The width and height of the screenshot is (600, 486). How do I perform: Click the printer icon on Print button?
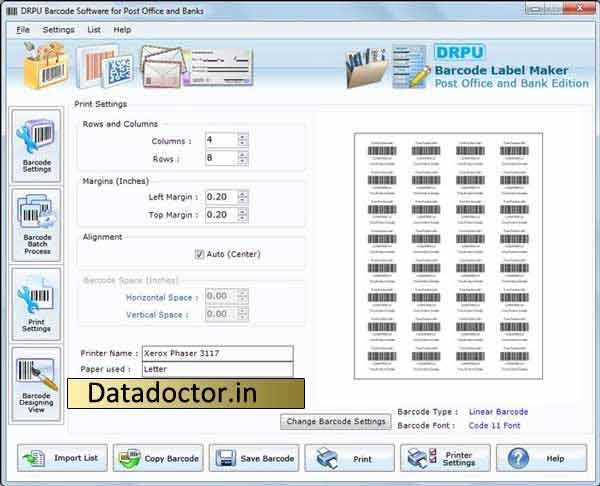point(327,458)
